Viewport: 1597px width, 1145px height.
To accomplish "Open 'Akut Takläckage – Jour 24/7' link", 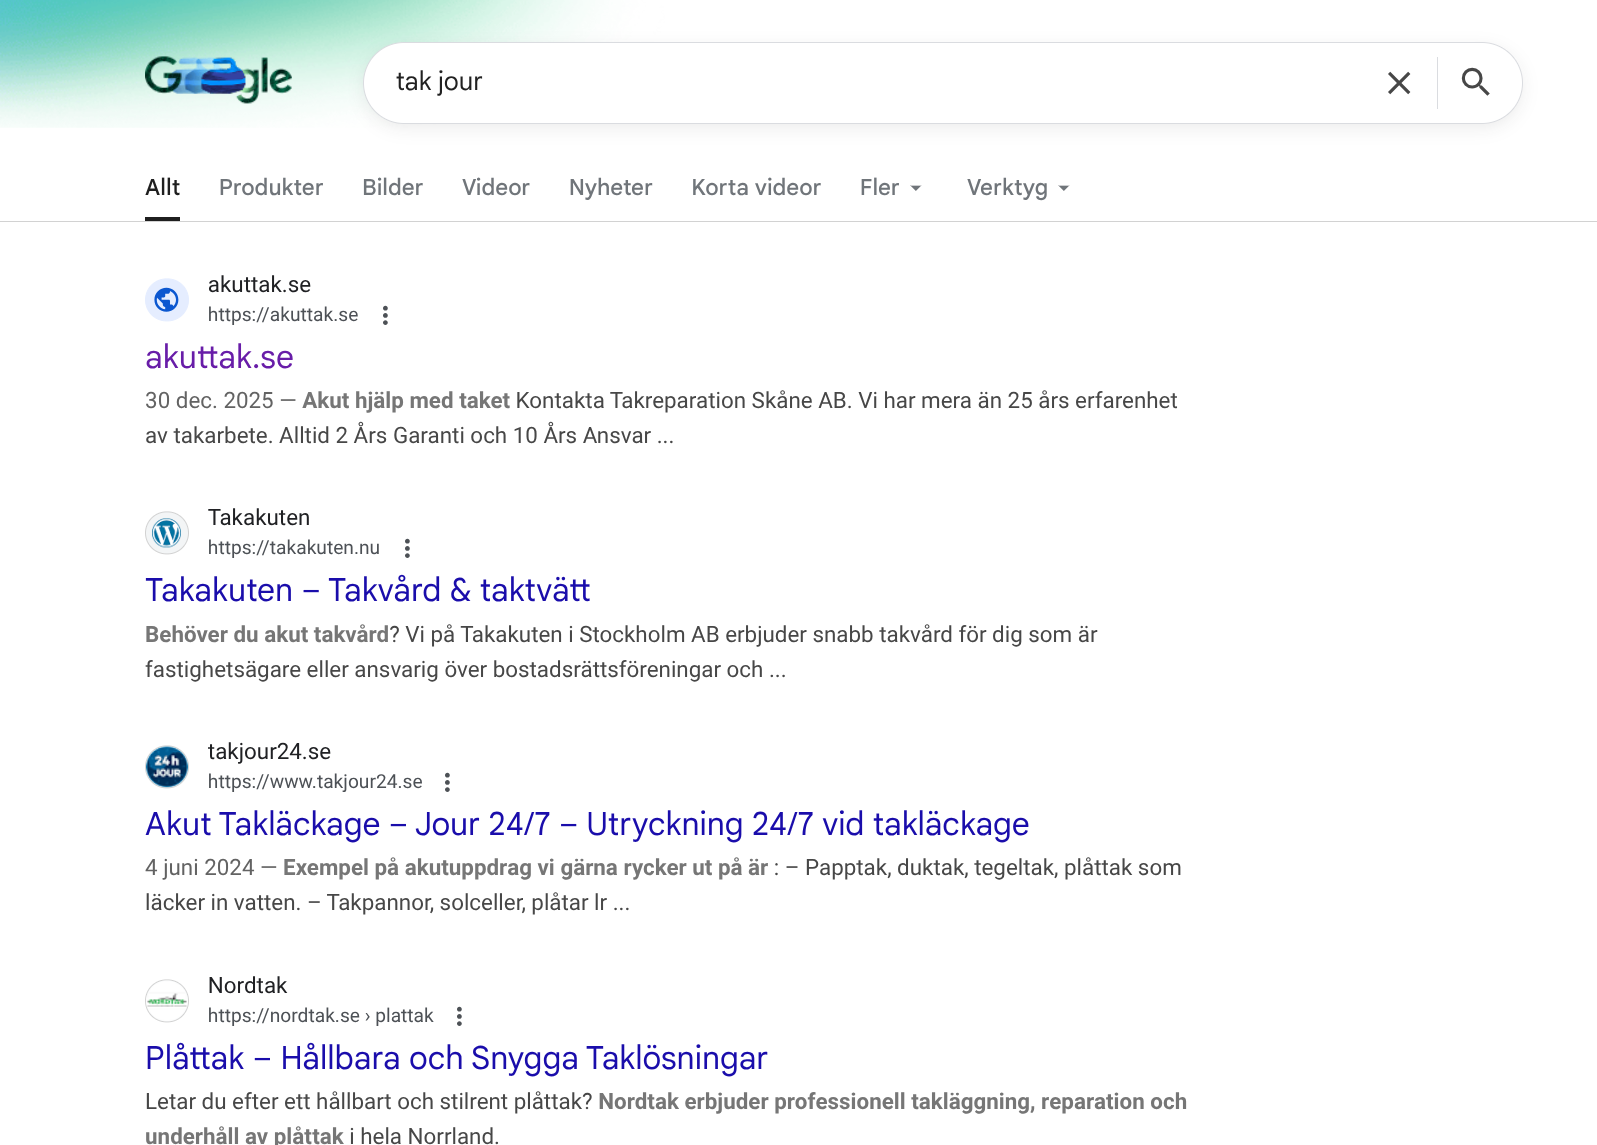I will (587, 824).
